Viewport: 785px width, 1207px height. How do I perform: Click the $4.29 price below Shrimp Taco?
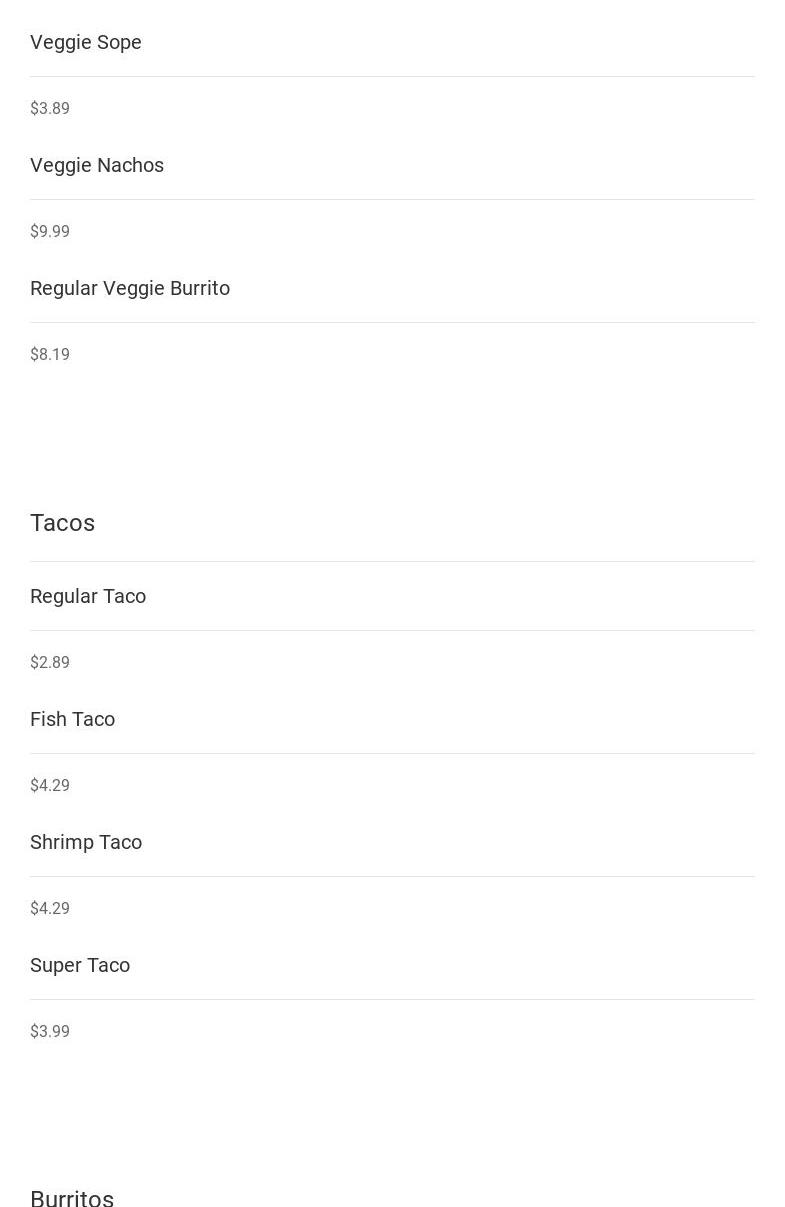pyautogui.click(x=50, y=908)
